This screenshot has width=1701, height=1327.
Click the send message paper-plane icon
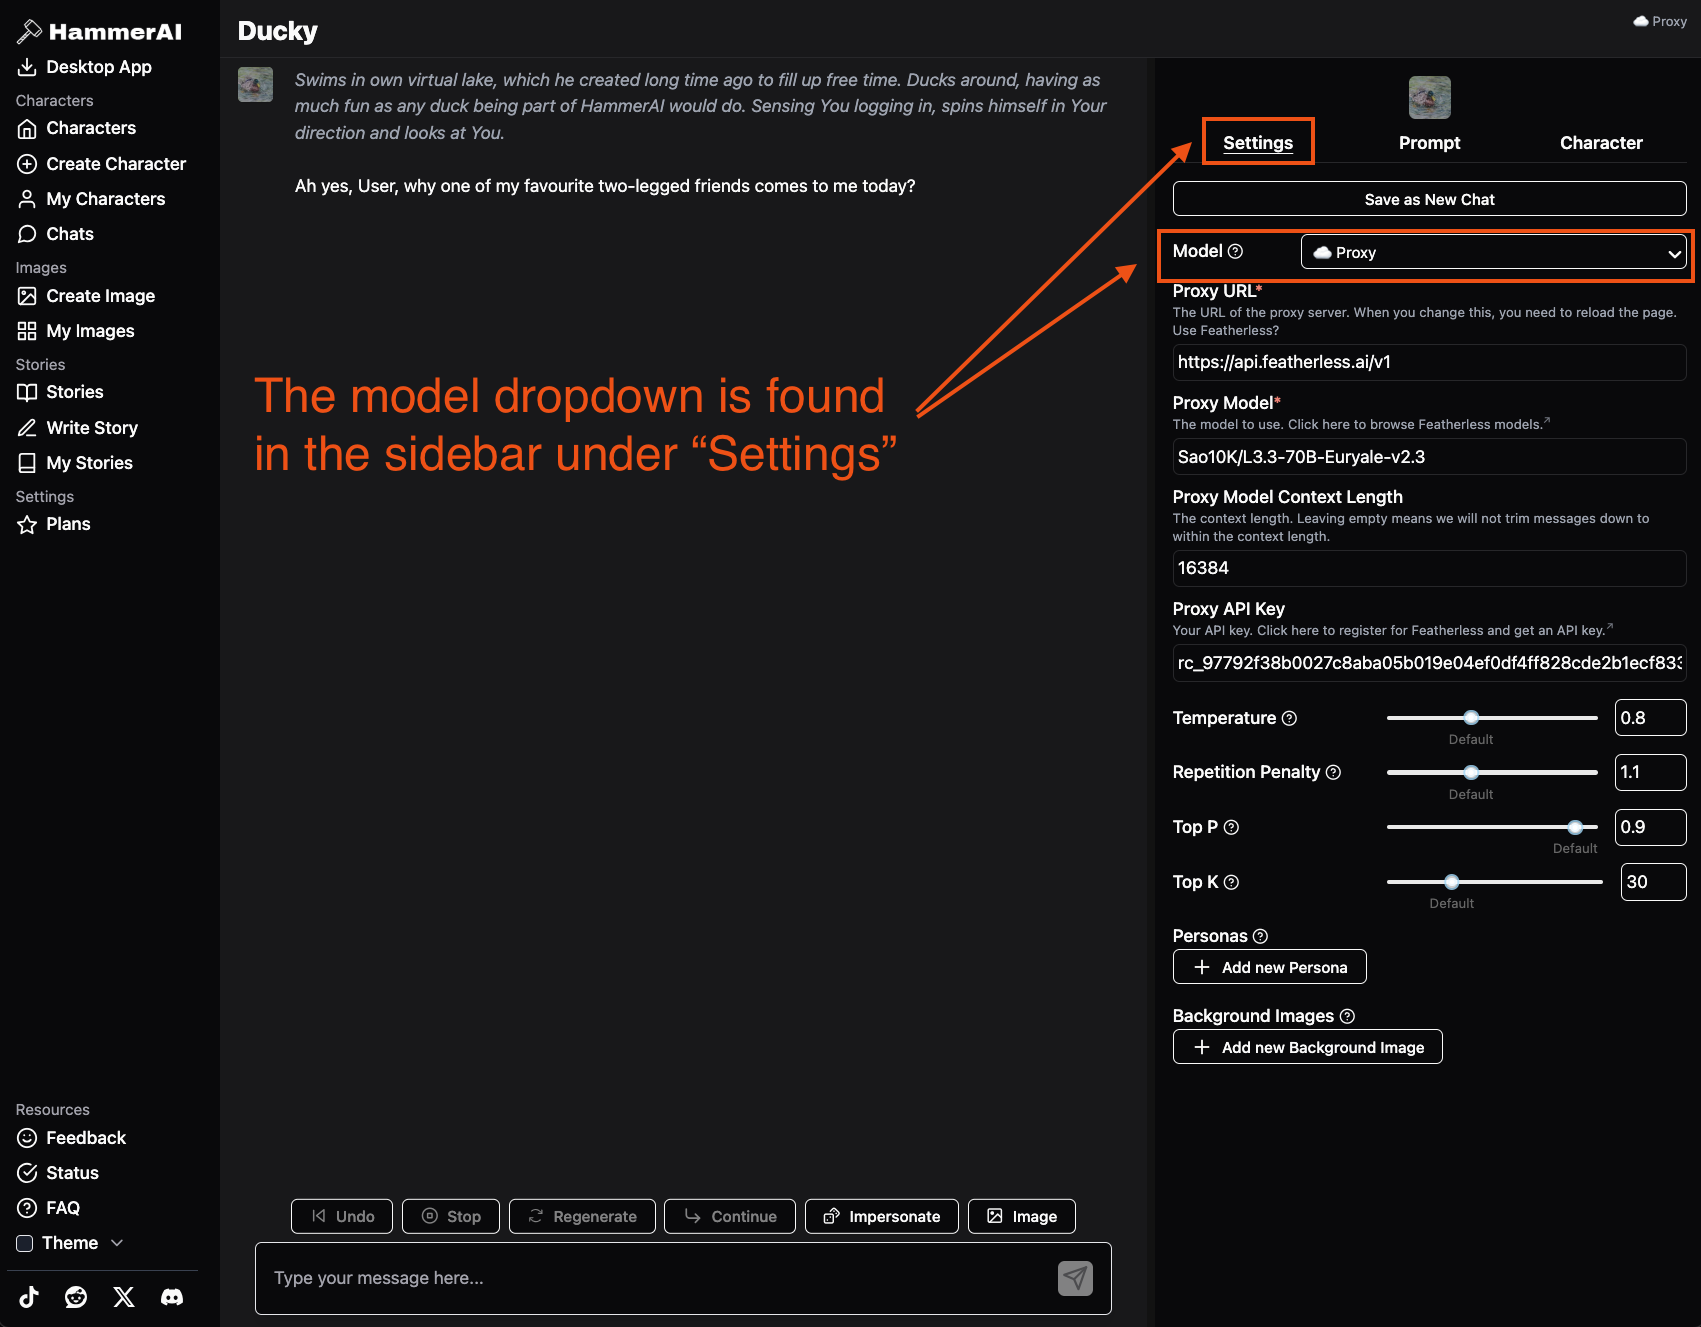[x=1075, y=1278]
